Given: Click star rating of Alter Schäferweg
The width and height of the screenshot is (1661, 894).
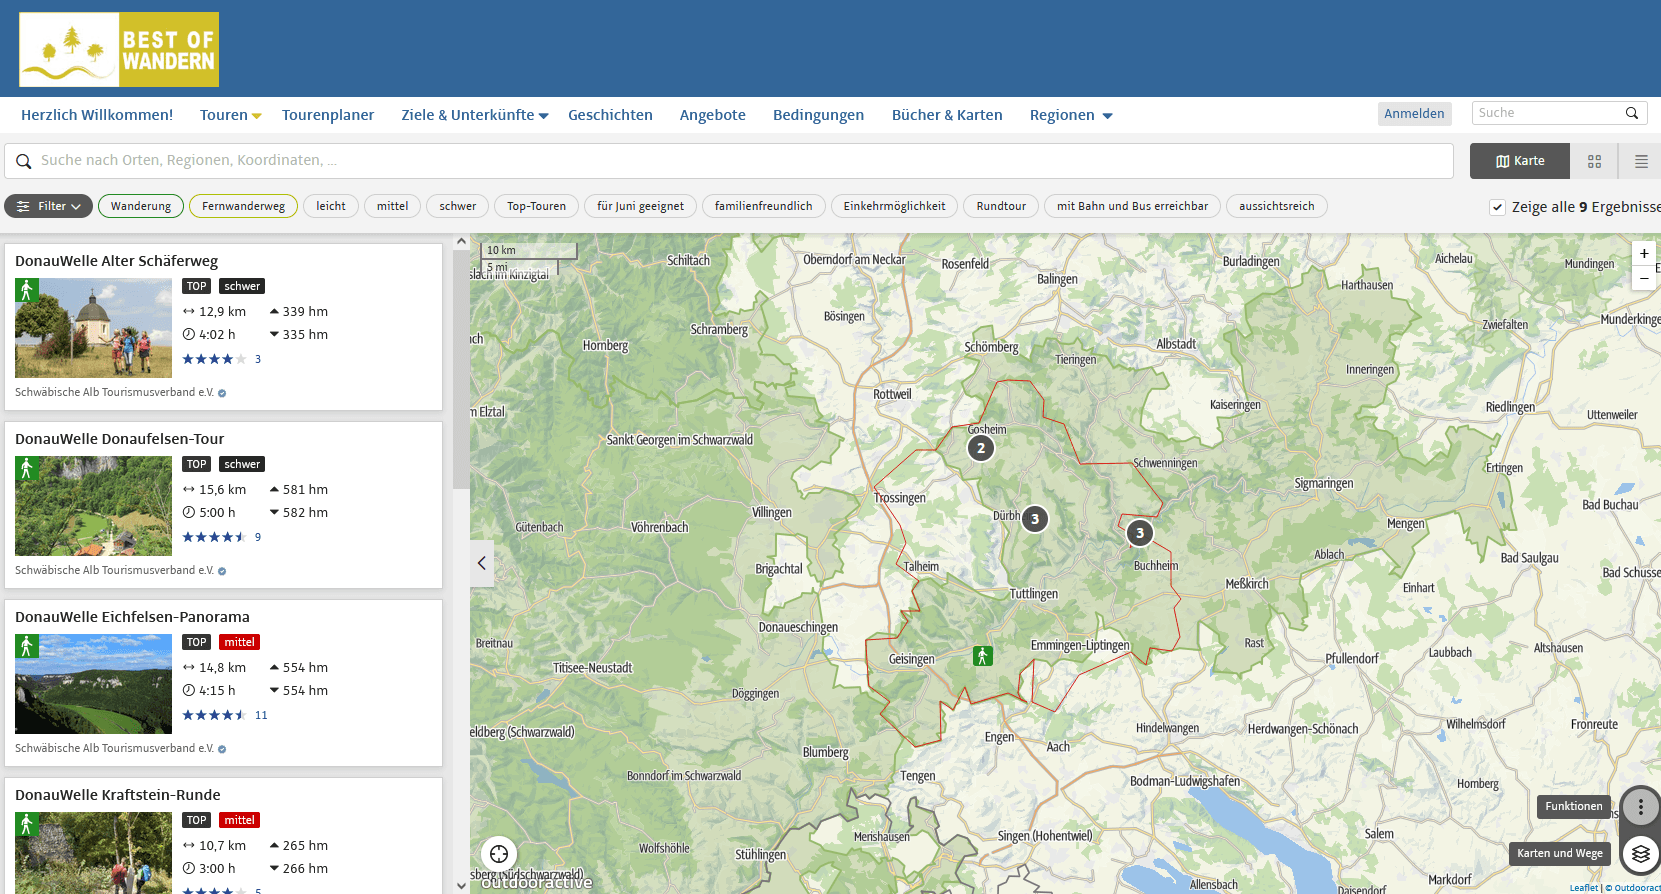Looking at the screenshot, I should (214, 359).
